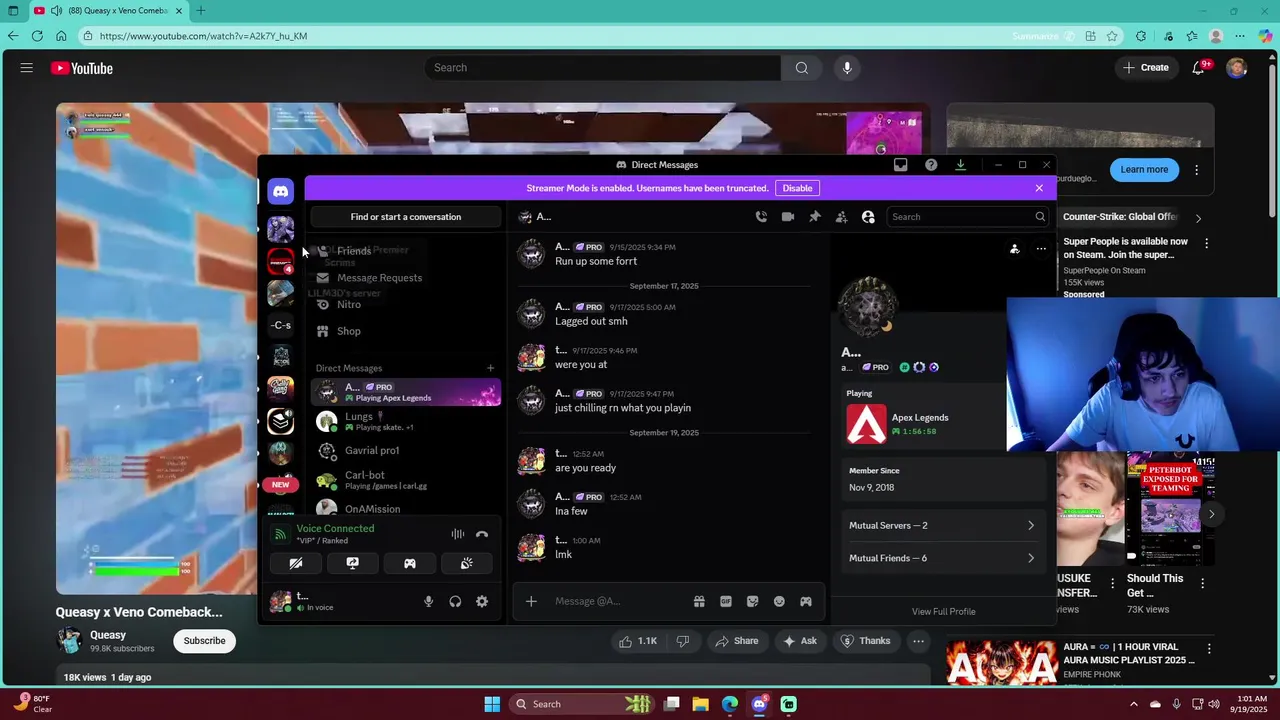Click YouTube search box
Screen dimensions: 1280x720
tap(603, 68)
